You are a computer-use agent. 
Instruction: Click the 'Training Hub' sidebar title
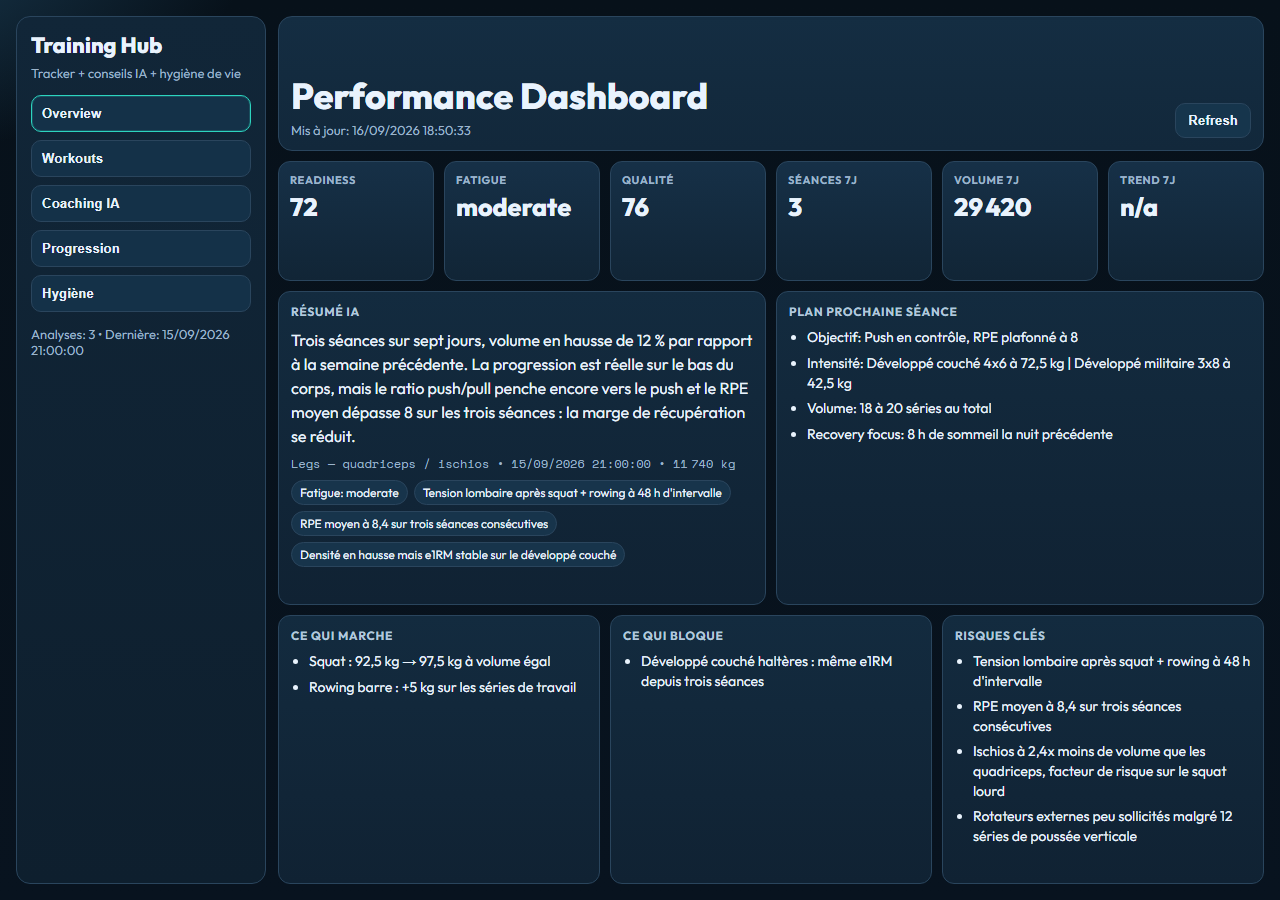[97, 46]
